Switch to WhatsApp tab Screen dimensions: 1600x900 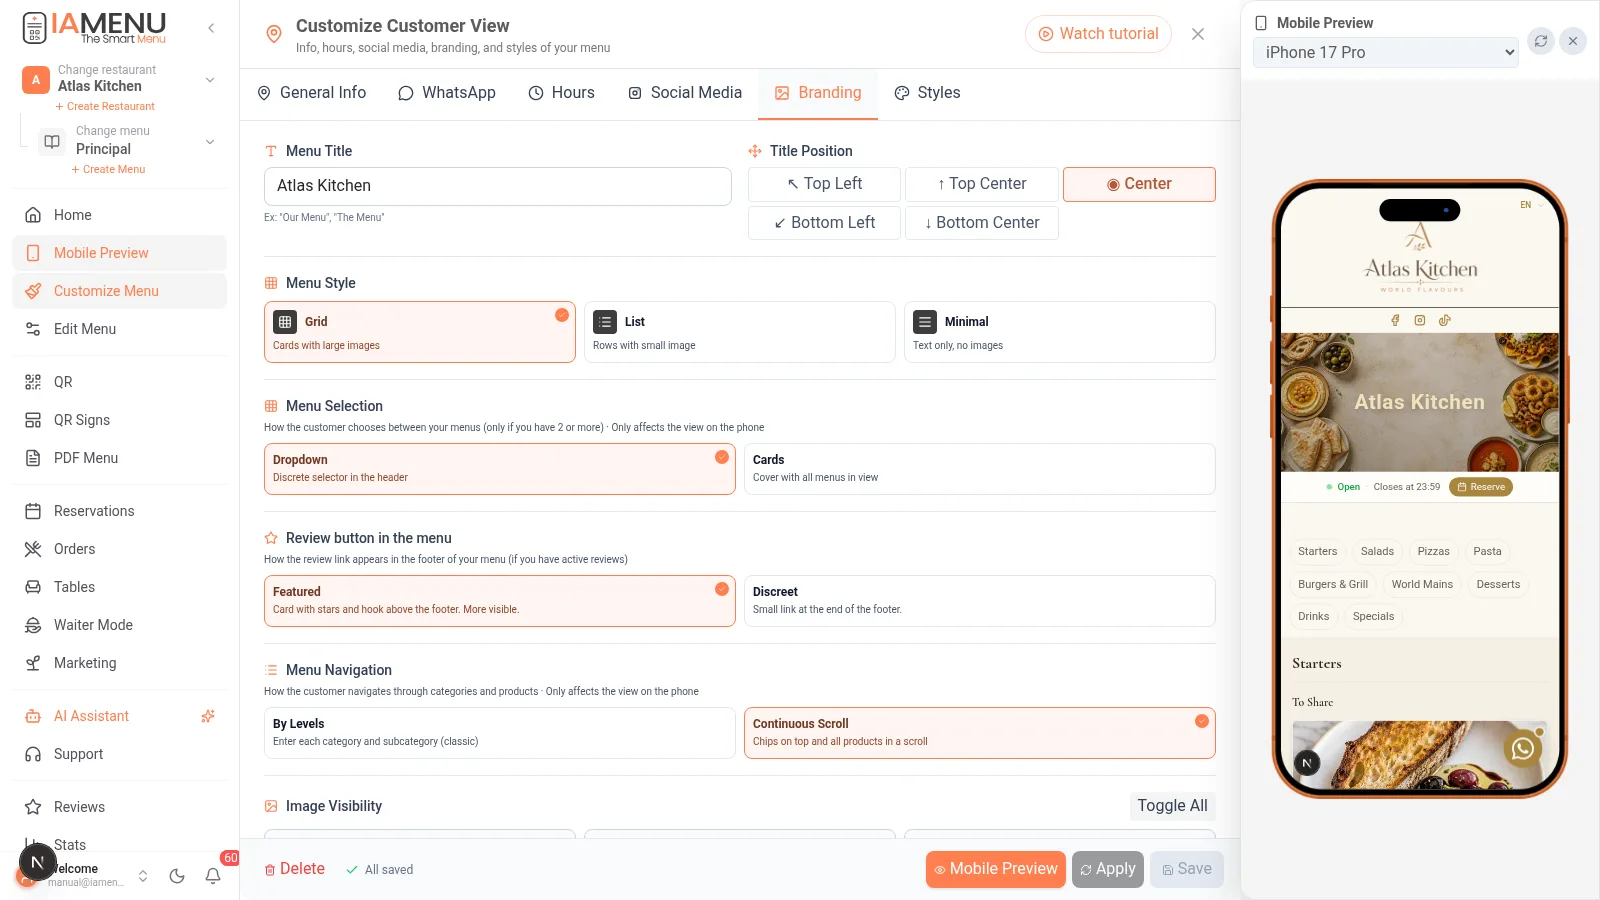[x=447, y=93]
